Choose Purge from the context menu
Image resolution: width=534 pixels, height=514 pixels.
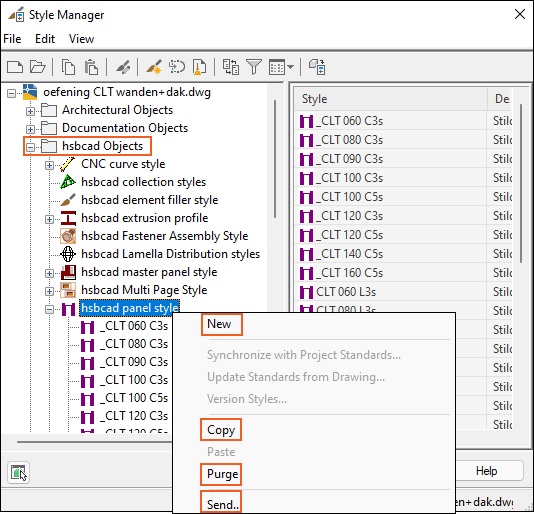click(222, 474)
